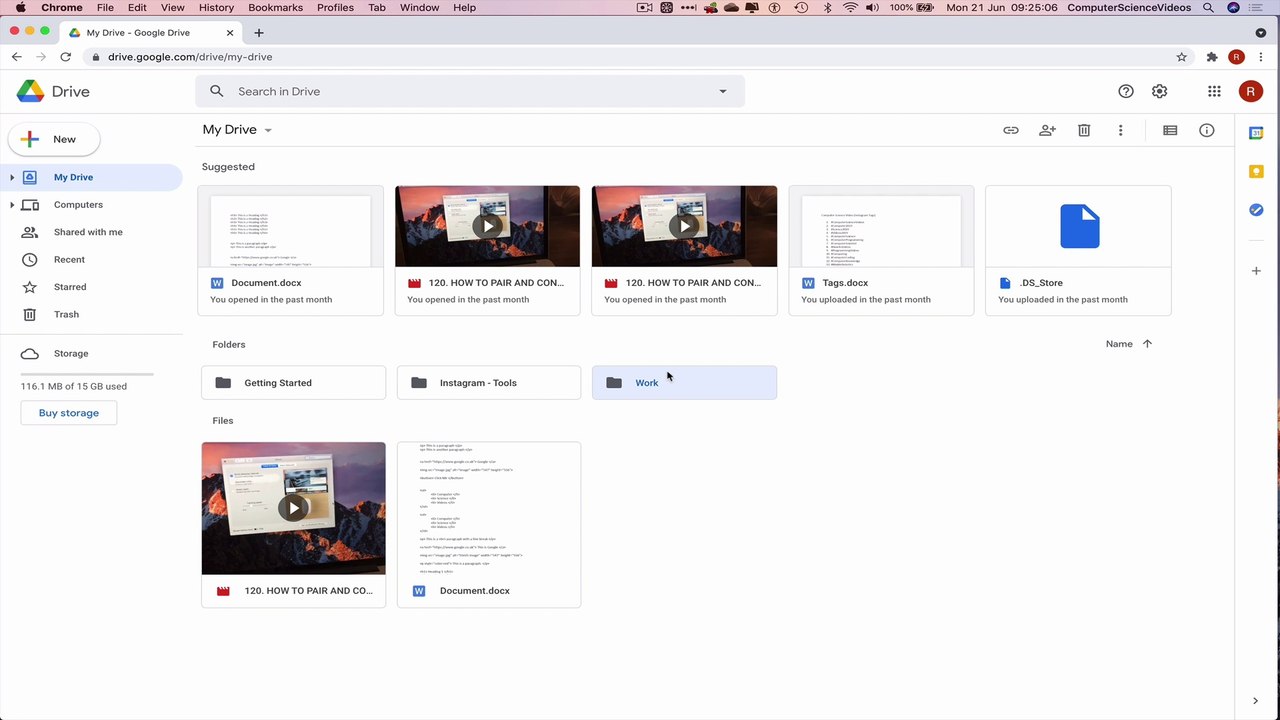Switch to list layout view
Viewport: 1280px width, 720px height.
pyautogui.click(x=1170, y=130)
